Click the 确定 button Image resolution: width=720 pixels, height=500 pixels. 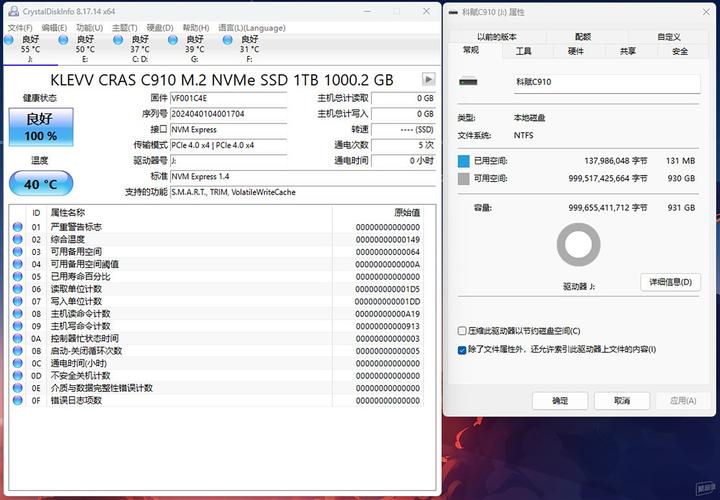click(560, 401)
